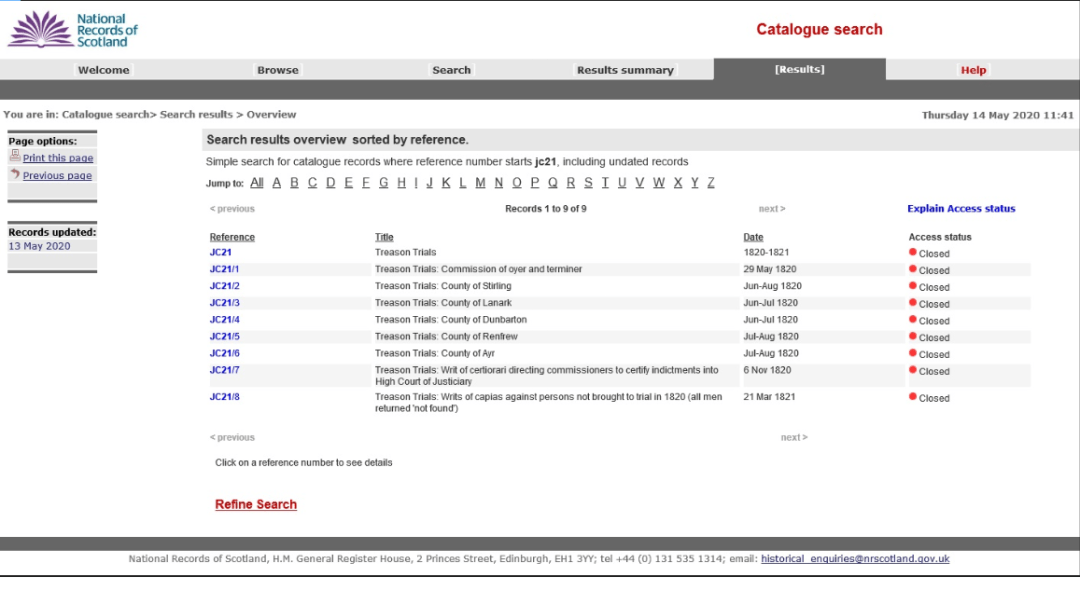Image resolution: width=1080 pixels, height=591 pixels.
Task: Open record JC21/4 County of Dunbarton
Action: point(224,320)
